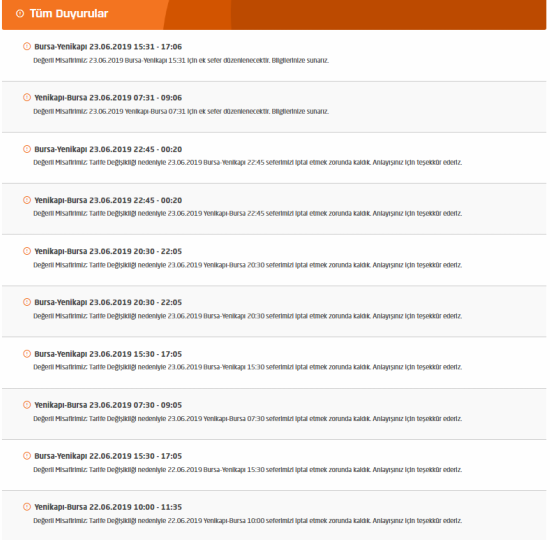Click alert icon for Bursa-Yenikapı 20:30 - 22:05
The image size is (550, 540).
coord(27,302)
